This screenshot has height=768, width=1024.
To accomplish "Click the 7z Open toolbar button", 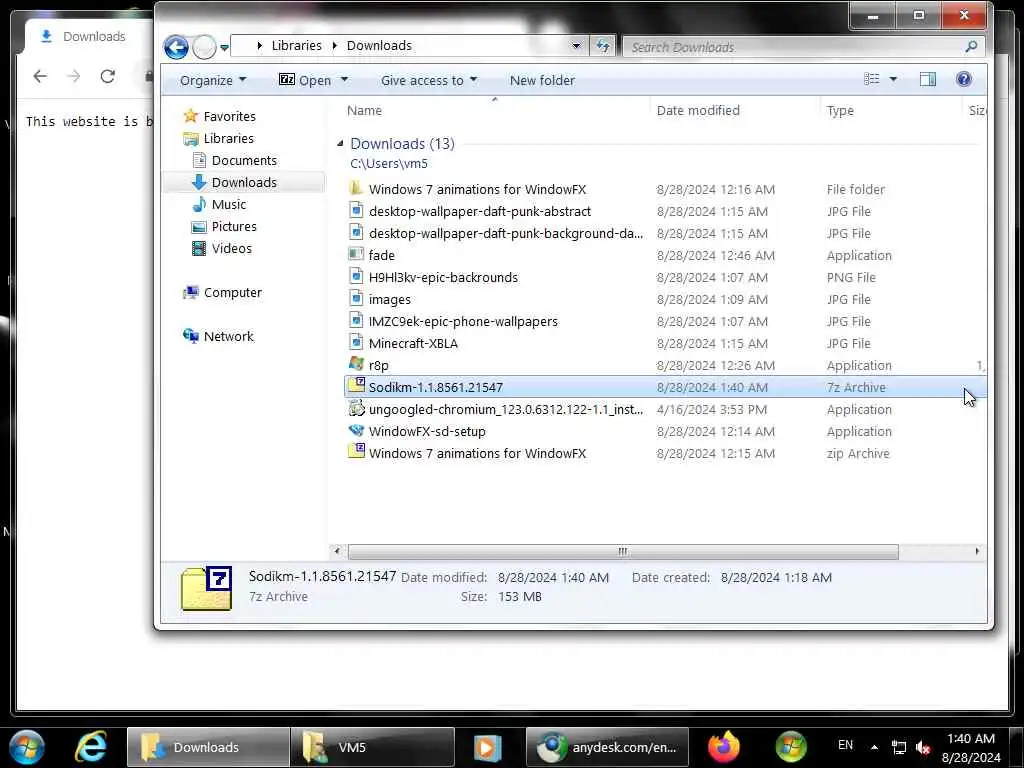I will coord(305,80).
